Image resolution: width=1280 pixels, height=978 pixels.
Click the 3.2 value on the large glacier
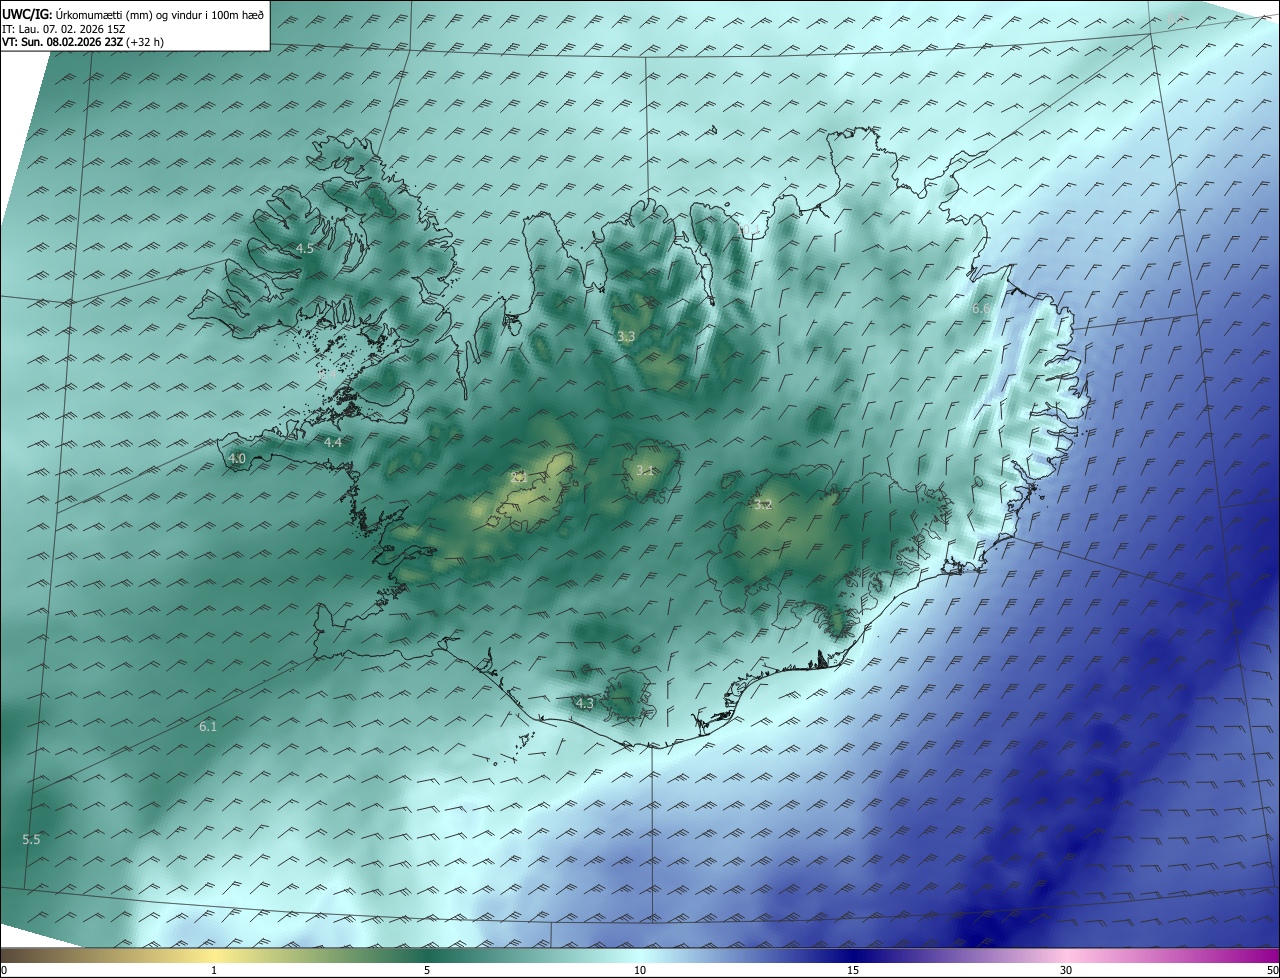(763, 505)
